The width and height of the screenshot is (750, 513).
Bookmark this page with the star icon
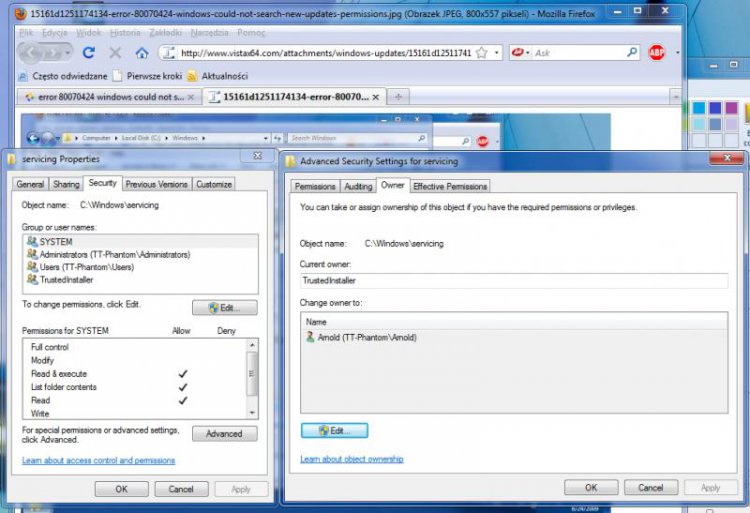[x=482, y=53]
